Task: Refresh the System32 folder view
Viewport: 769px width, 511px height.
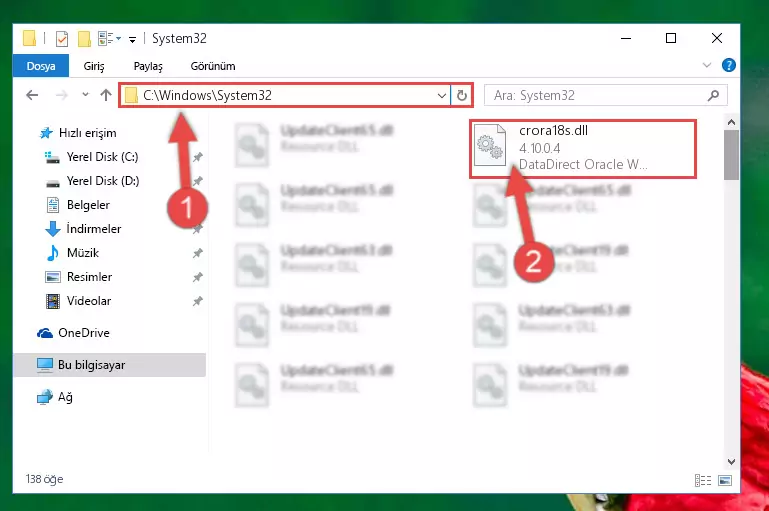Action: pyautogui.click(x=461, y=95)
